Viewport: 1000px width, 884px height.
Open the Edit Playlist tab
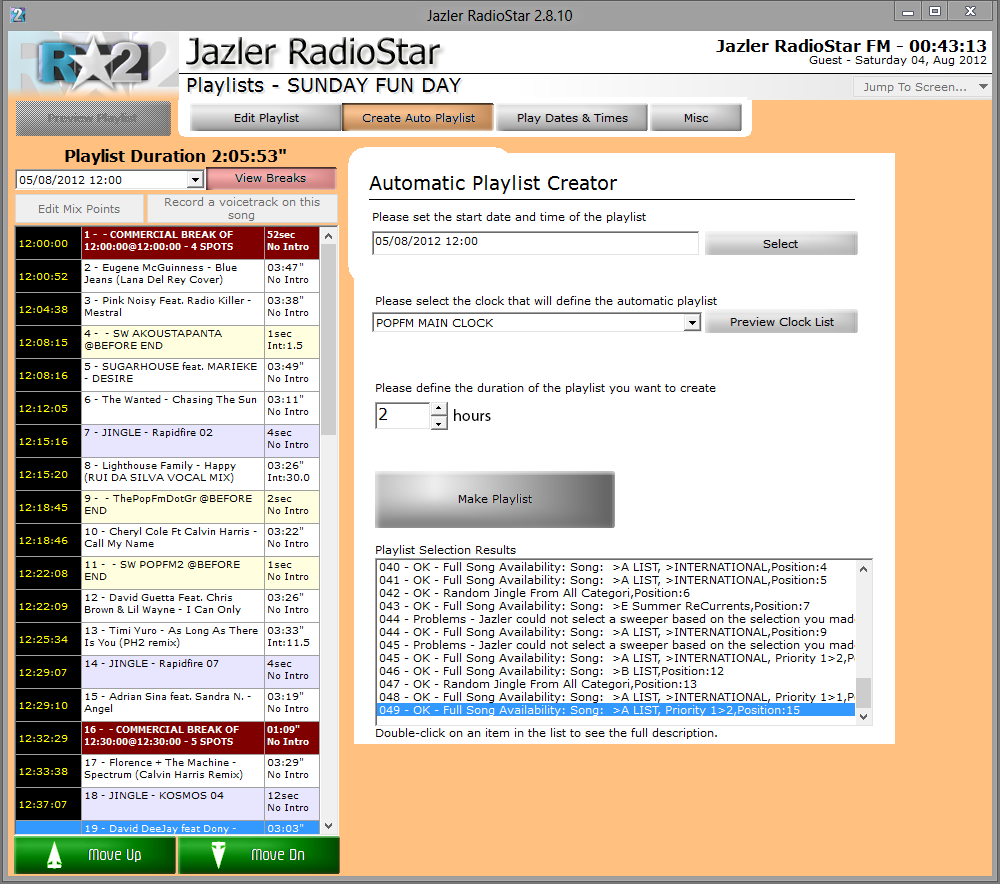click(266, 118)
